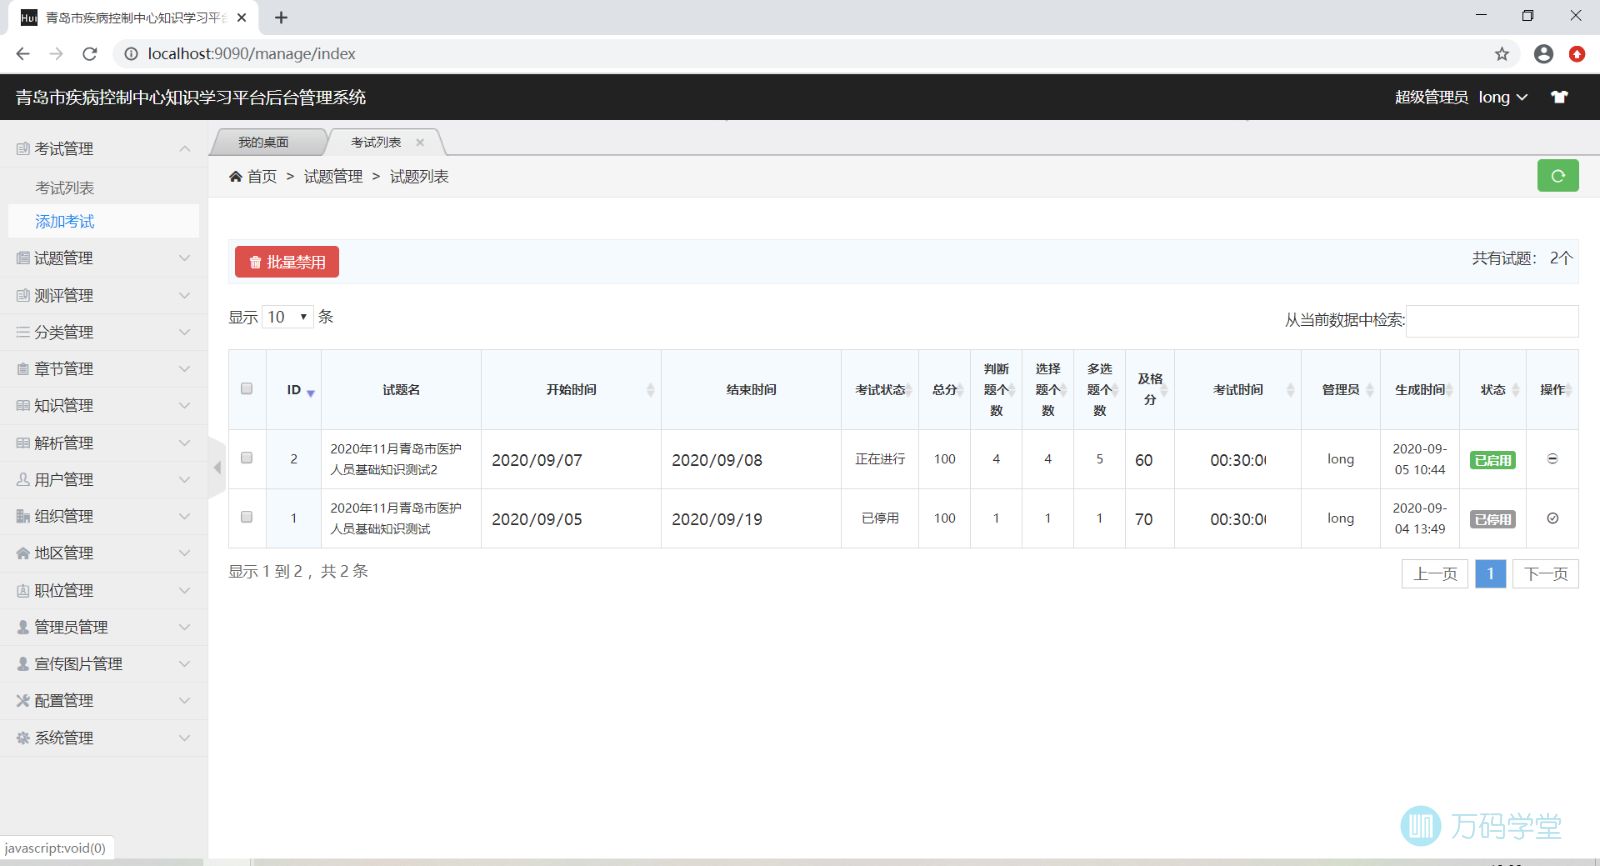Expand the 分类管理 menu
Image resolution: width=1600 pixels, height=866 pixels.
coord(104,332)
